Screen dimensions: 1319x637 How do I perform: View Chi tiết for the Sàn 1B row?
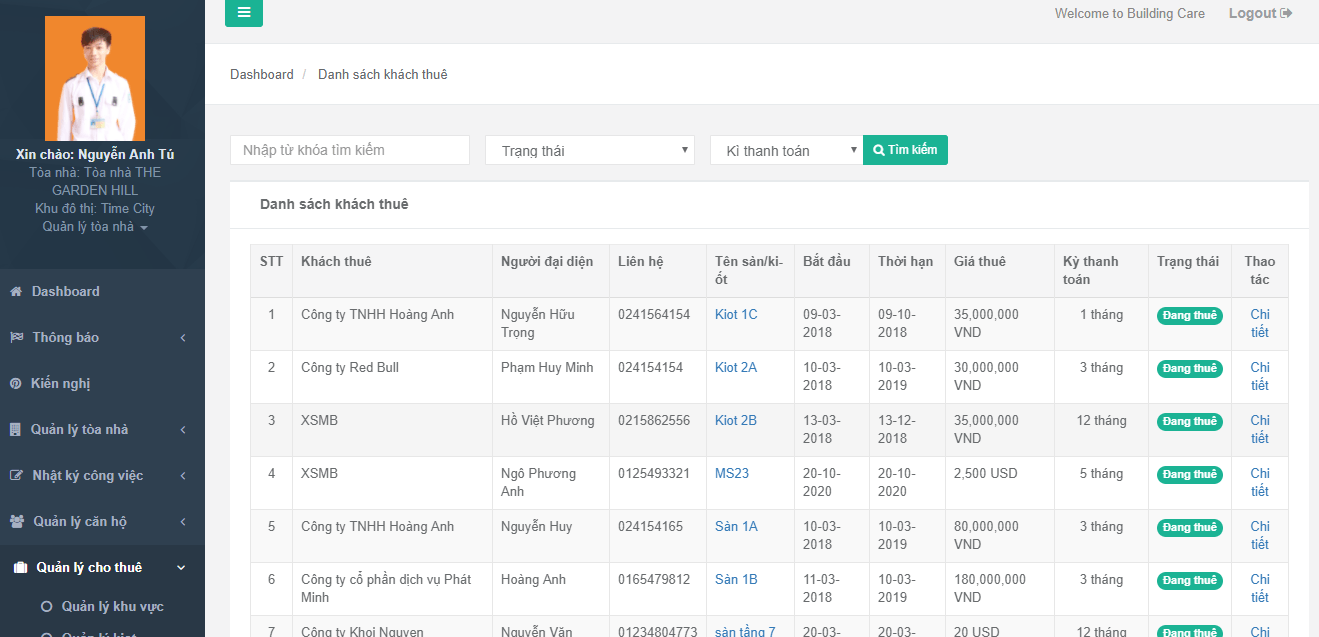pyautogui.click(x=1260, y=588)
